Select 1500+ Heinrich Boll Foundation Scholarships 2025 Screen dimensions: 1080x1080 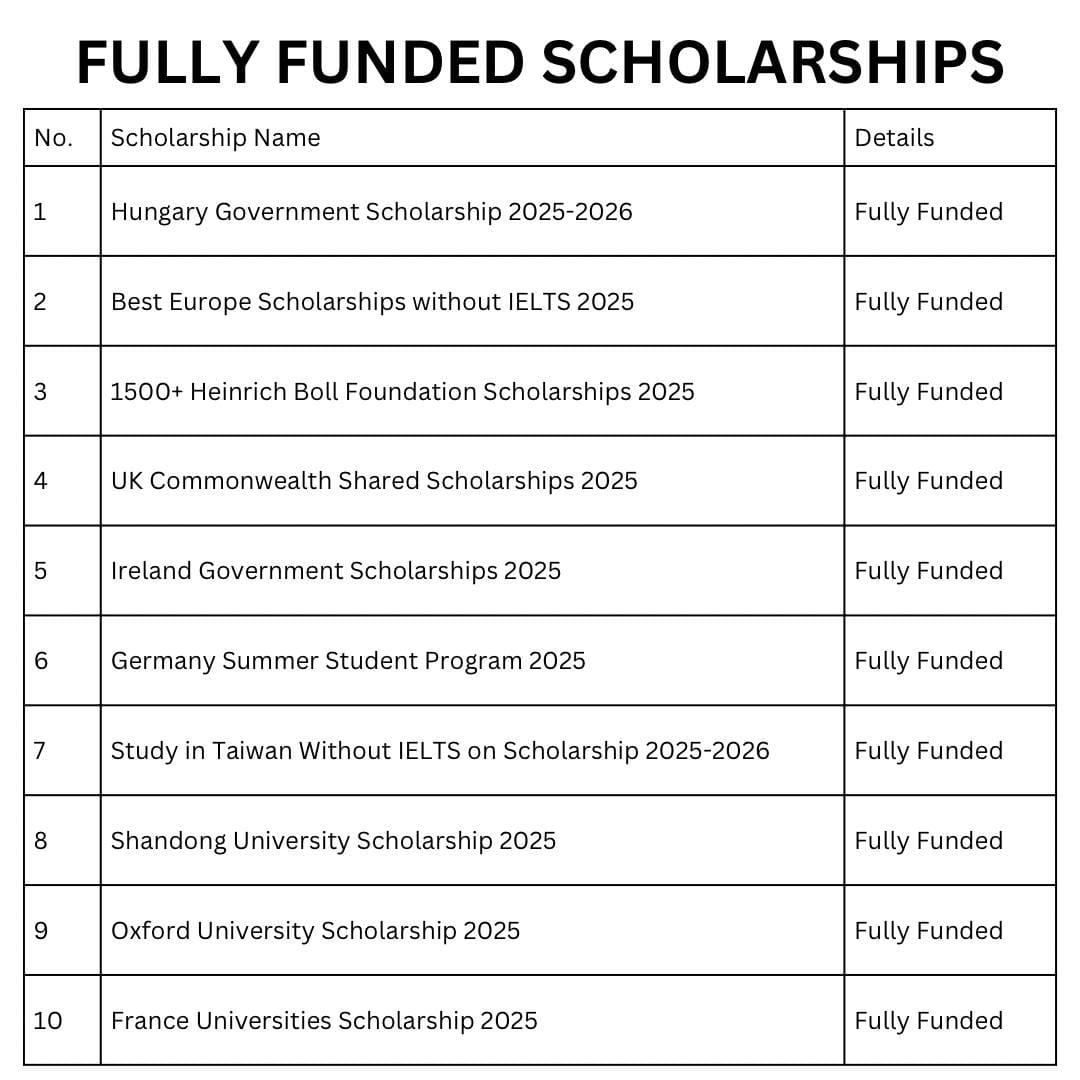pos(402,391)
